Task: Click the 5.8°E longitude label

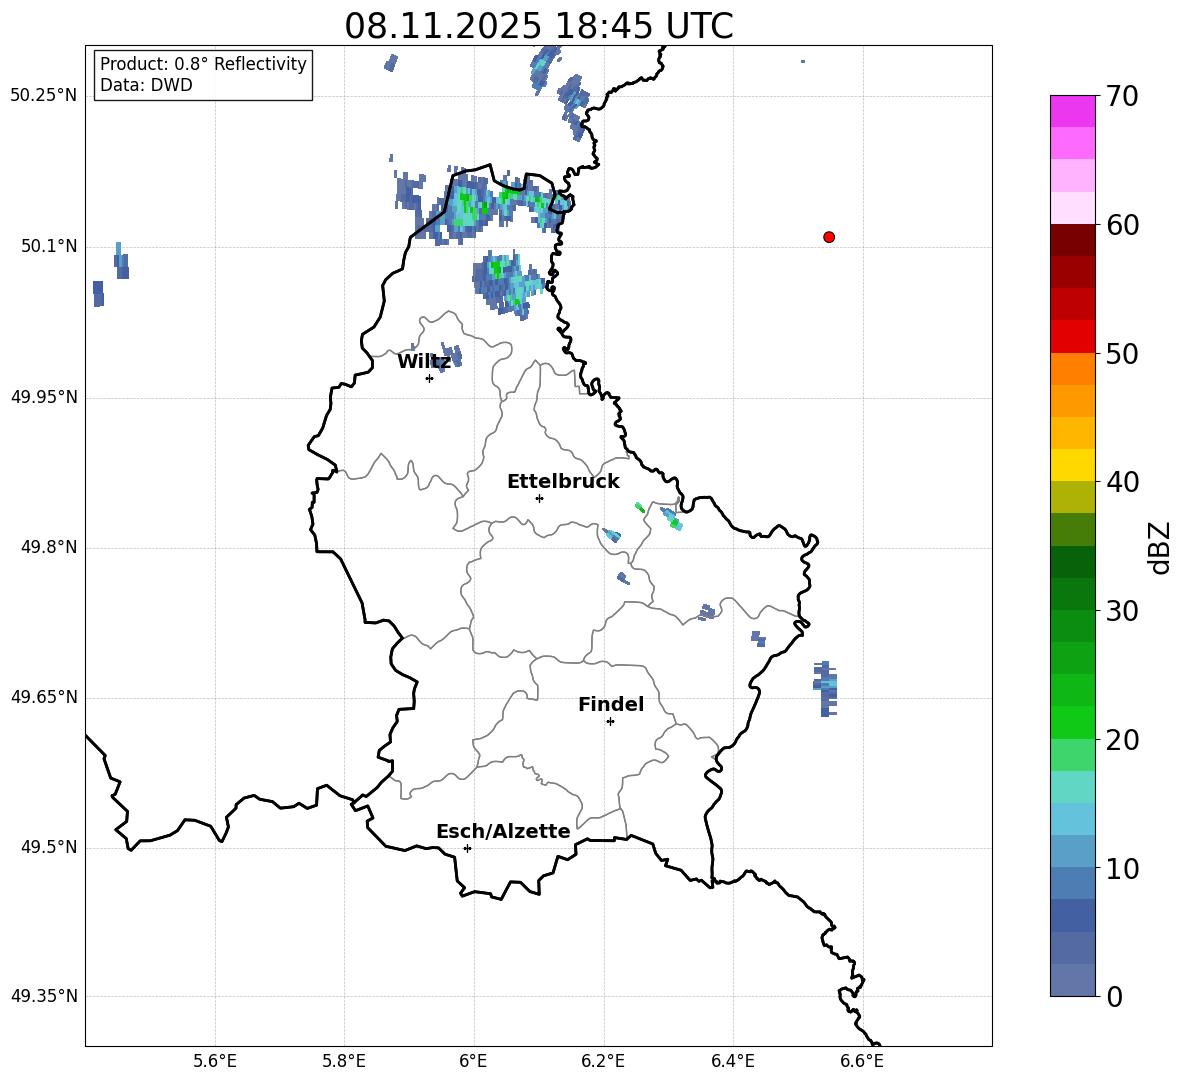Action: coord(344,1061)
